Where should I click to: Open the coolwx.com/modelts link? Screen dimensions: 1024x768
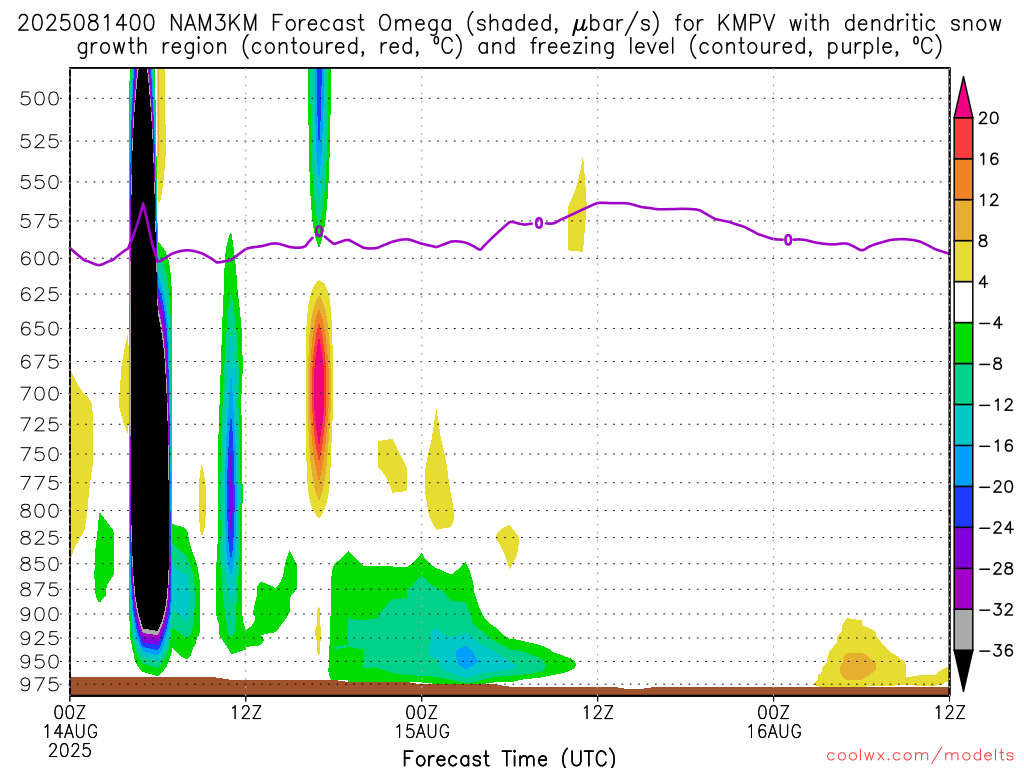[x=920, y=756]
